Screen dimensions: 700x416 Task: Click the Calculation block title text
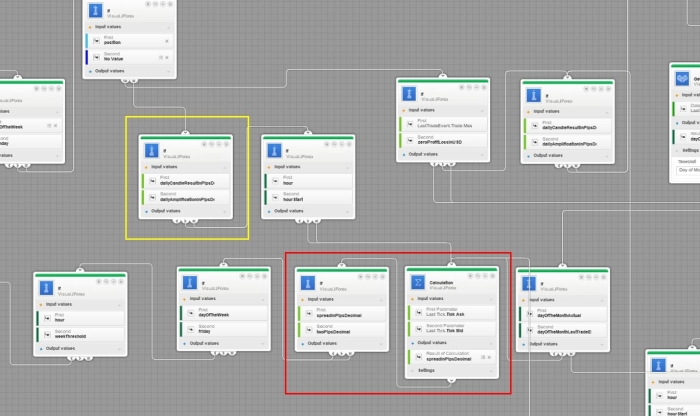click(441, 283)
